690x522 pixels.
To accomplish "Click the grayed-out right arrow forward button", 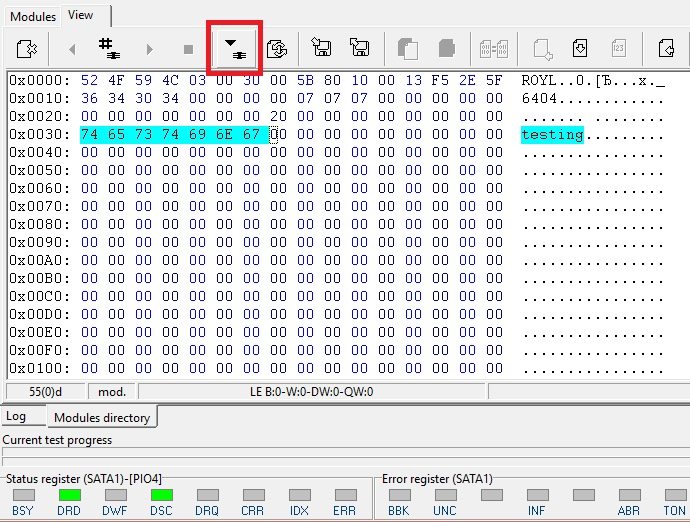I will [149, 49].
